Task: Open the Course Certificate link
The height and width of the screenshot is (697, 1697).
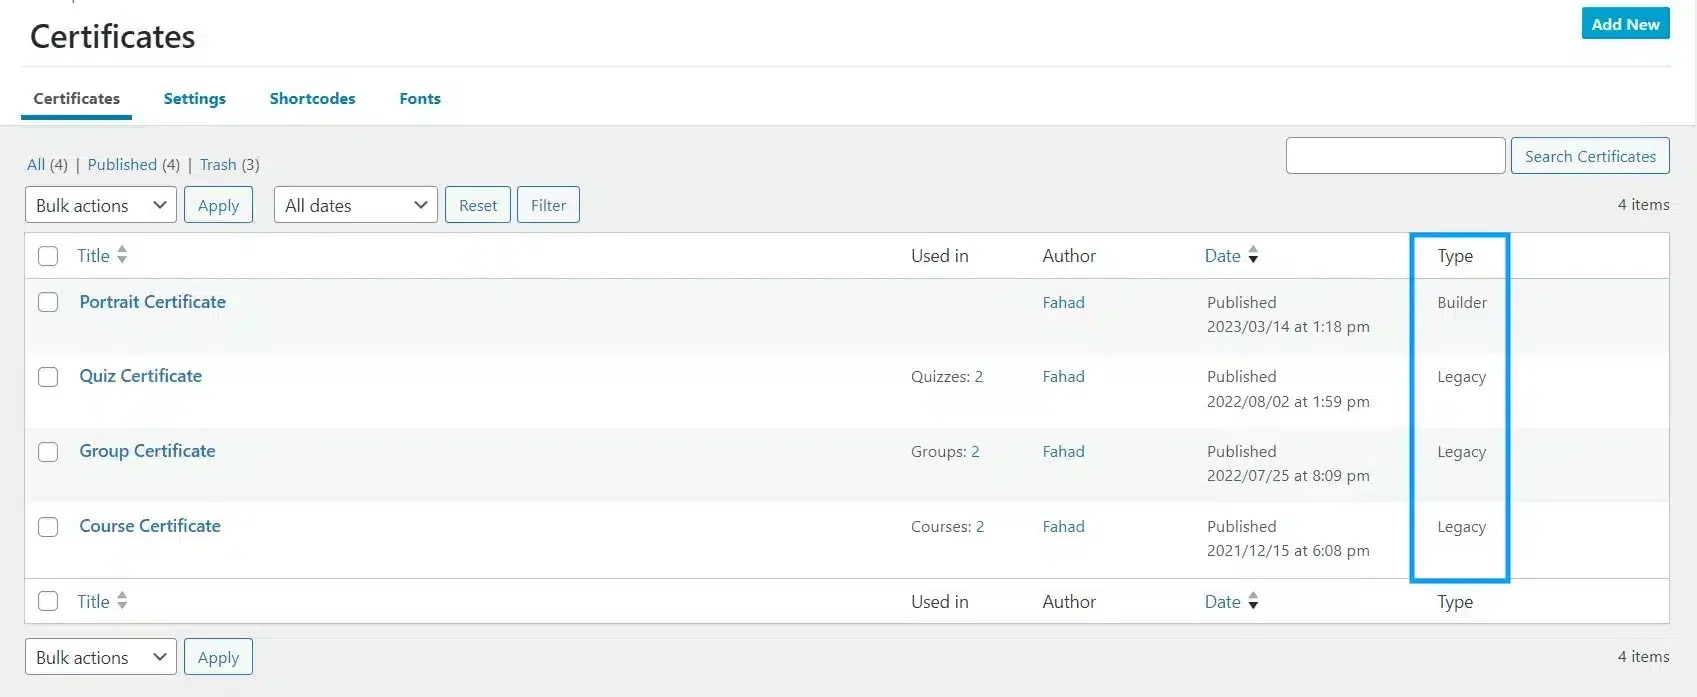Action: pos(150,526)
